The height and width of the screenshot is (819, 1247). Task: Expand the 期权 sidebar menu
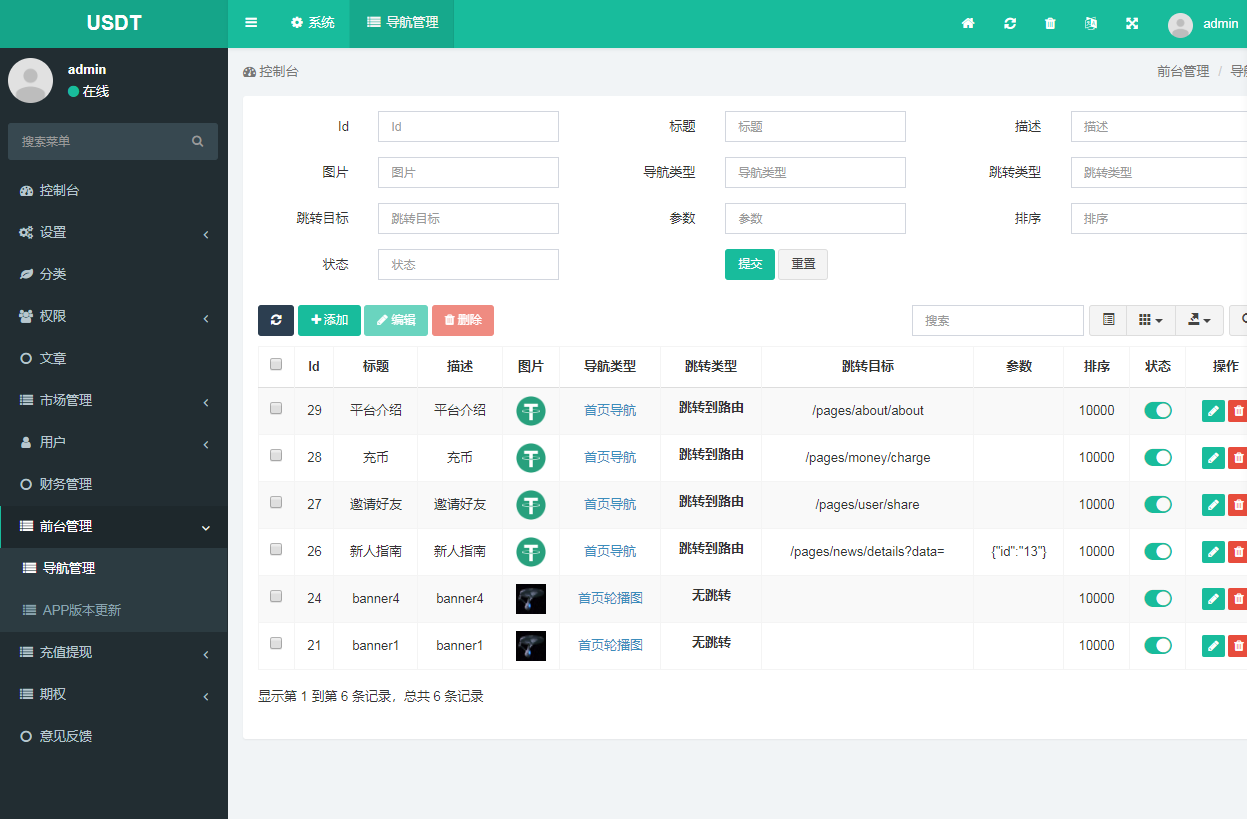pyautogui.click(x=114, y=694)
